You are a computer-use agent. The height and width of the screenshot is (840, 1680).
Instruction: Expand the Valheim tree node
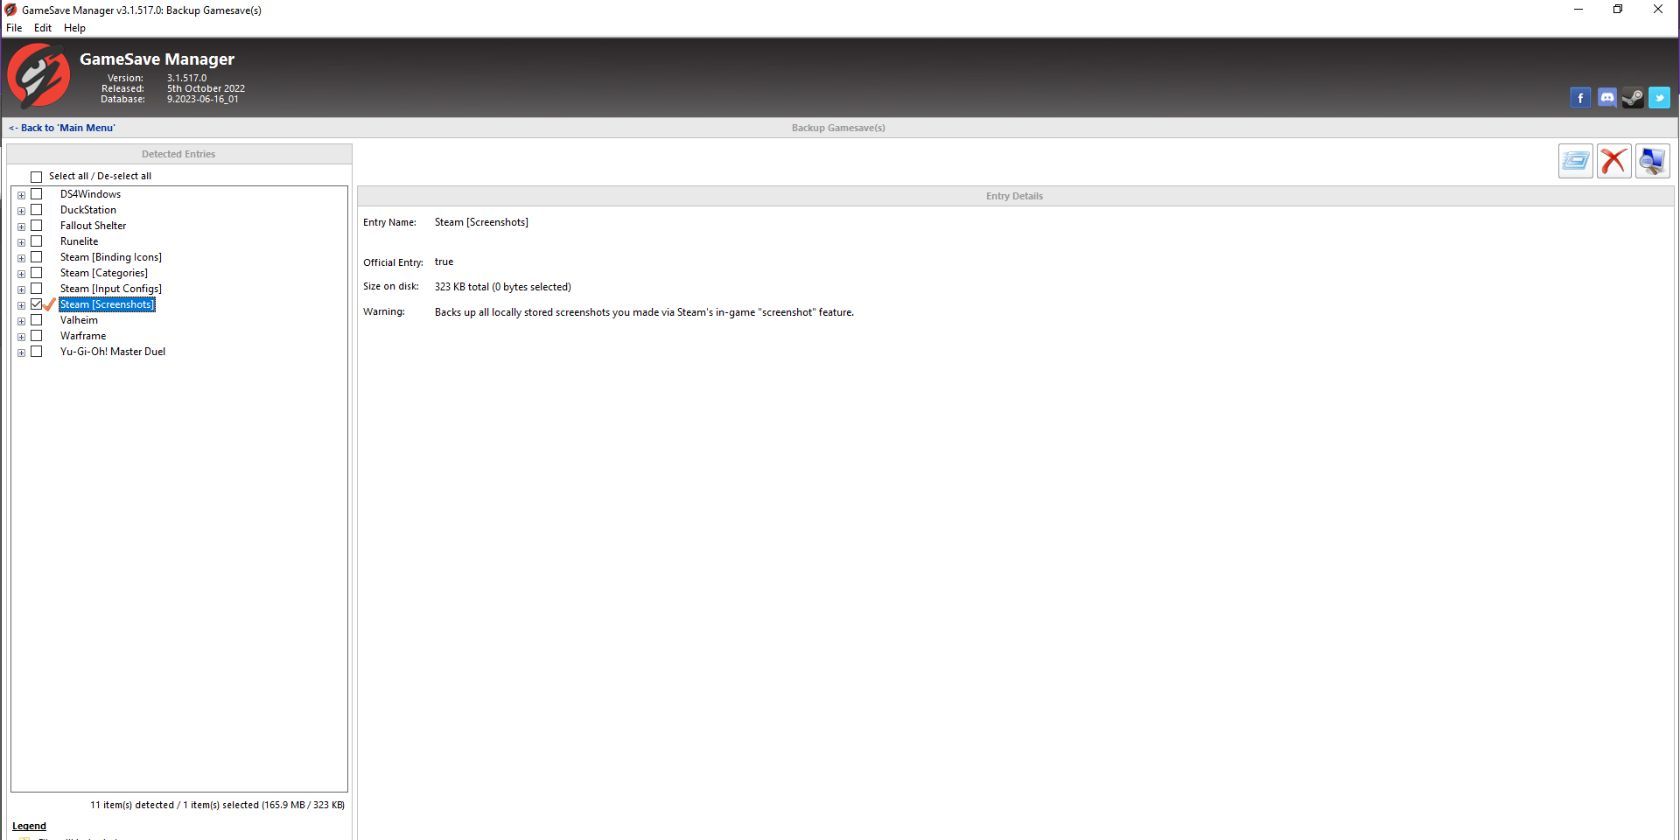pyautogui.click(x=21, y=321)
